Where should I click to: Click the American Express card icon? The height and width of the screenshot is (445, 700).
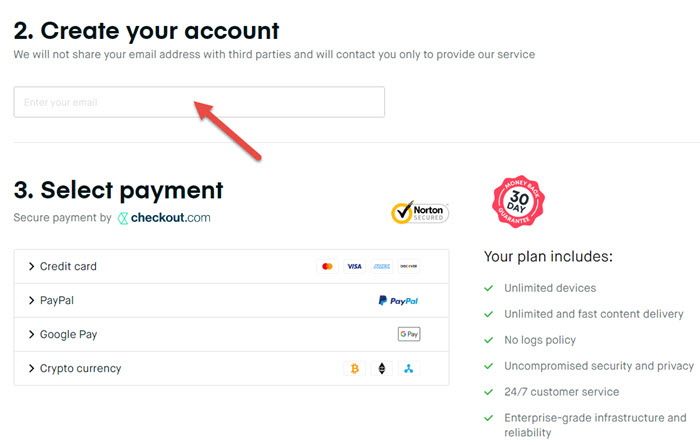(x=382, y=266)
